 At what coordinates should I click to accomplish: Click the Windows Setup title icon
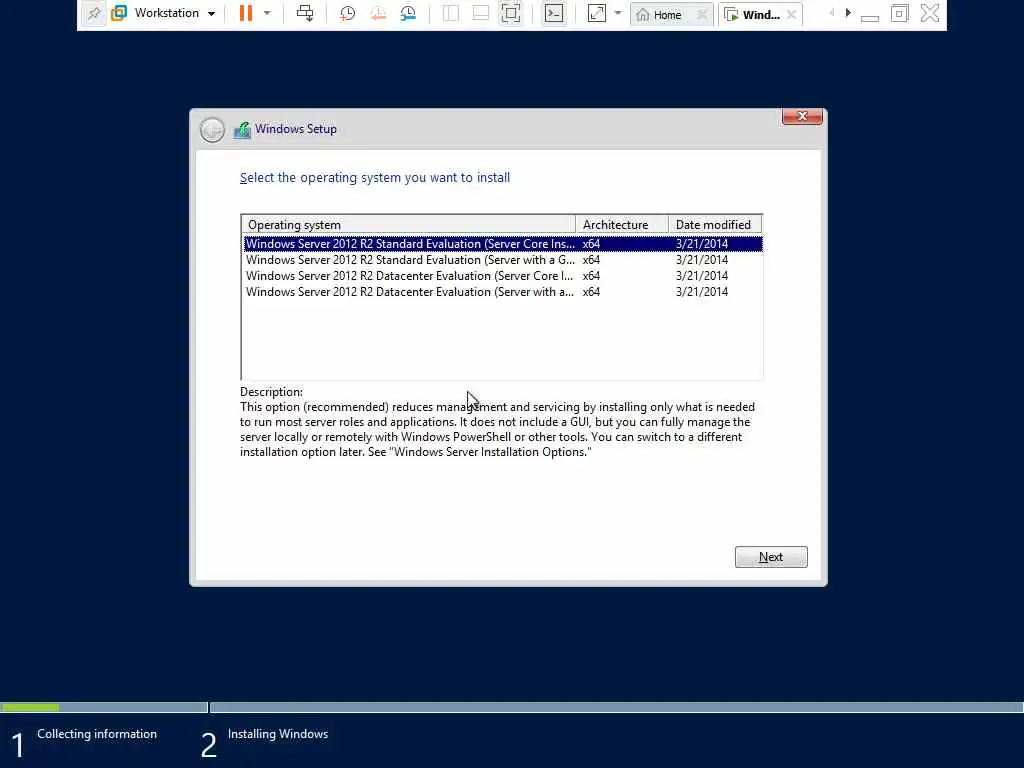(242, 130)
